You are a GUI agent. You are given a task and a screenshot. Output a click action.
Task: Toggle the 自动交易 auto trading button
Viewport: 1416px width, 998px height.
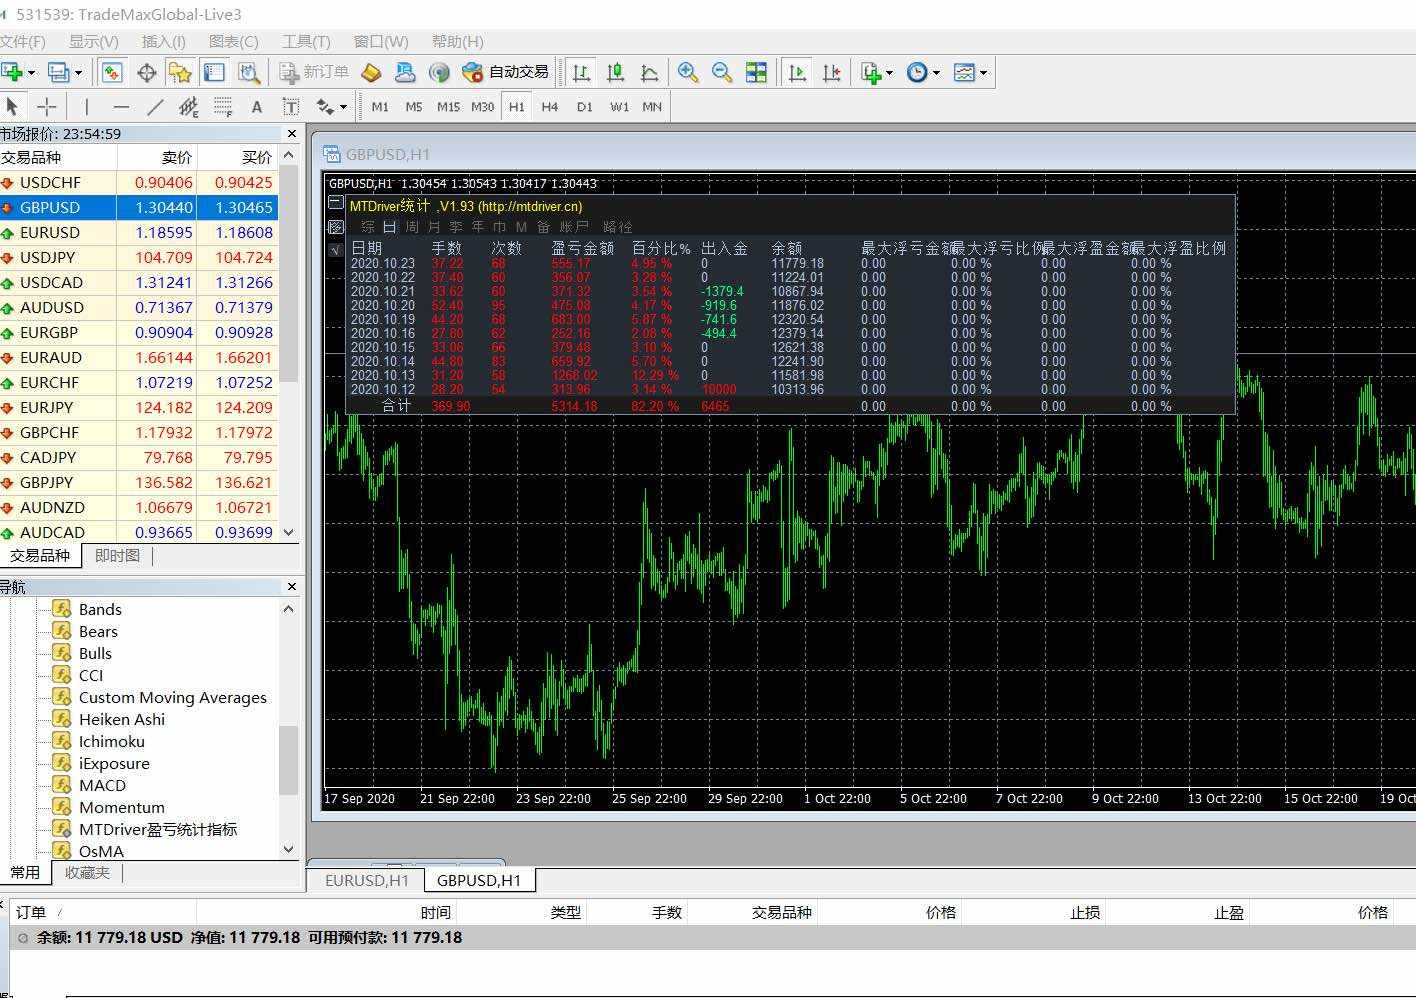506,72
